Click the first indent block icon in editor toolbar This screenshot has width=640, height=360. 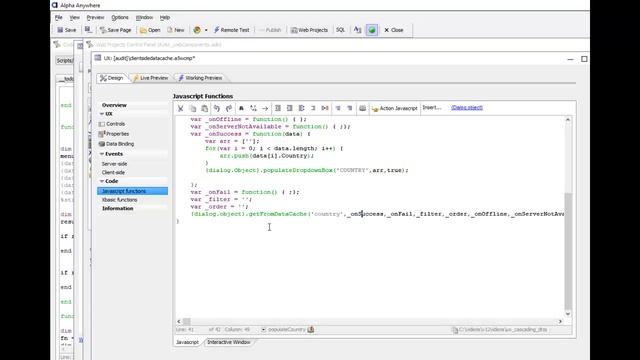278,108
